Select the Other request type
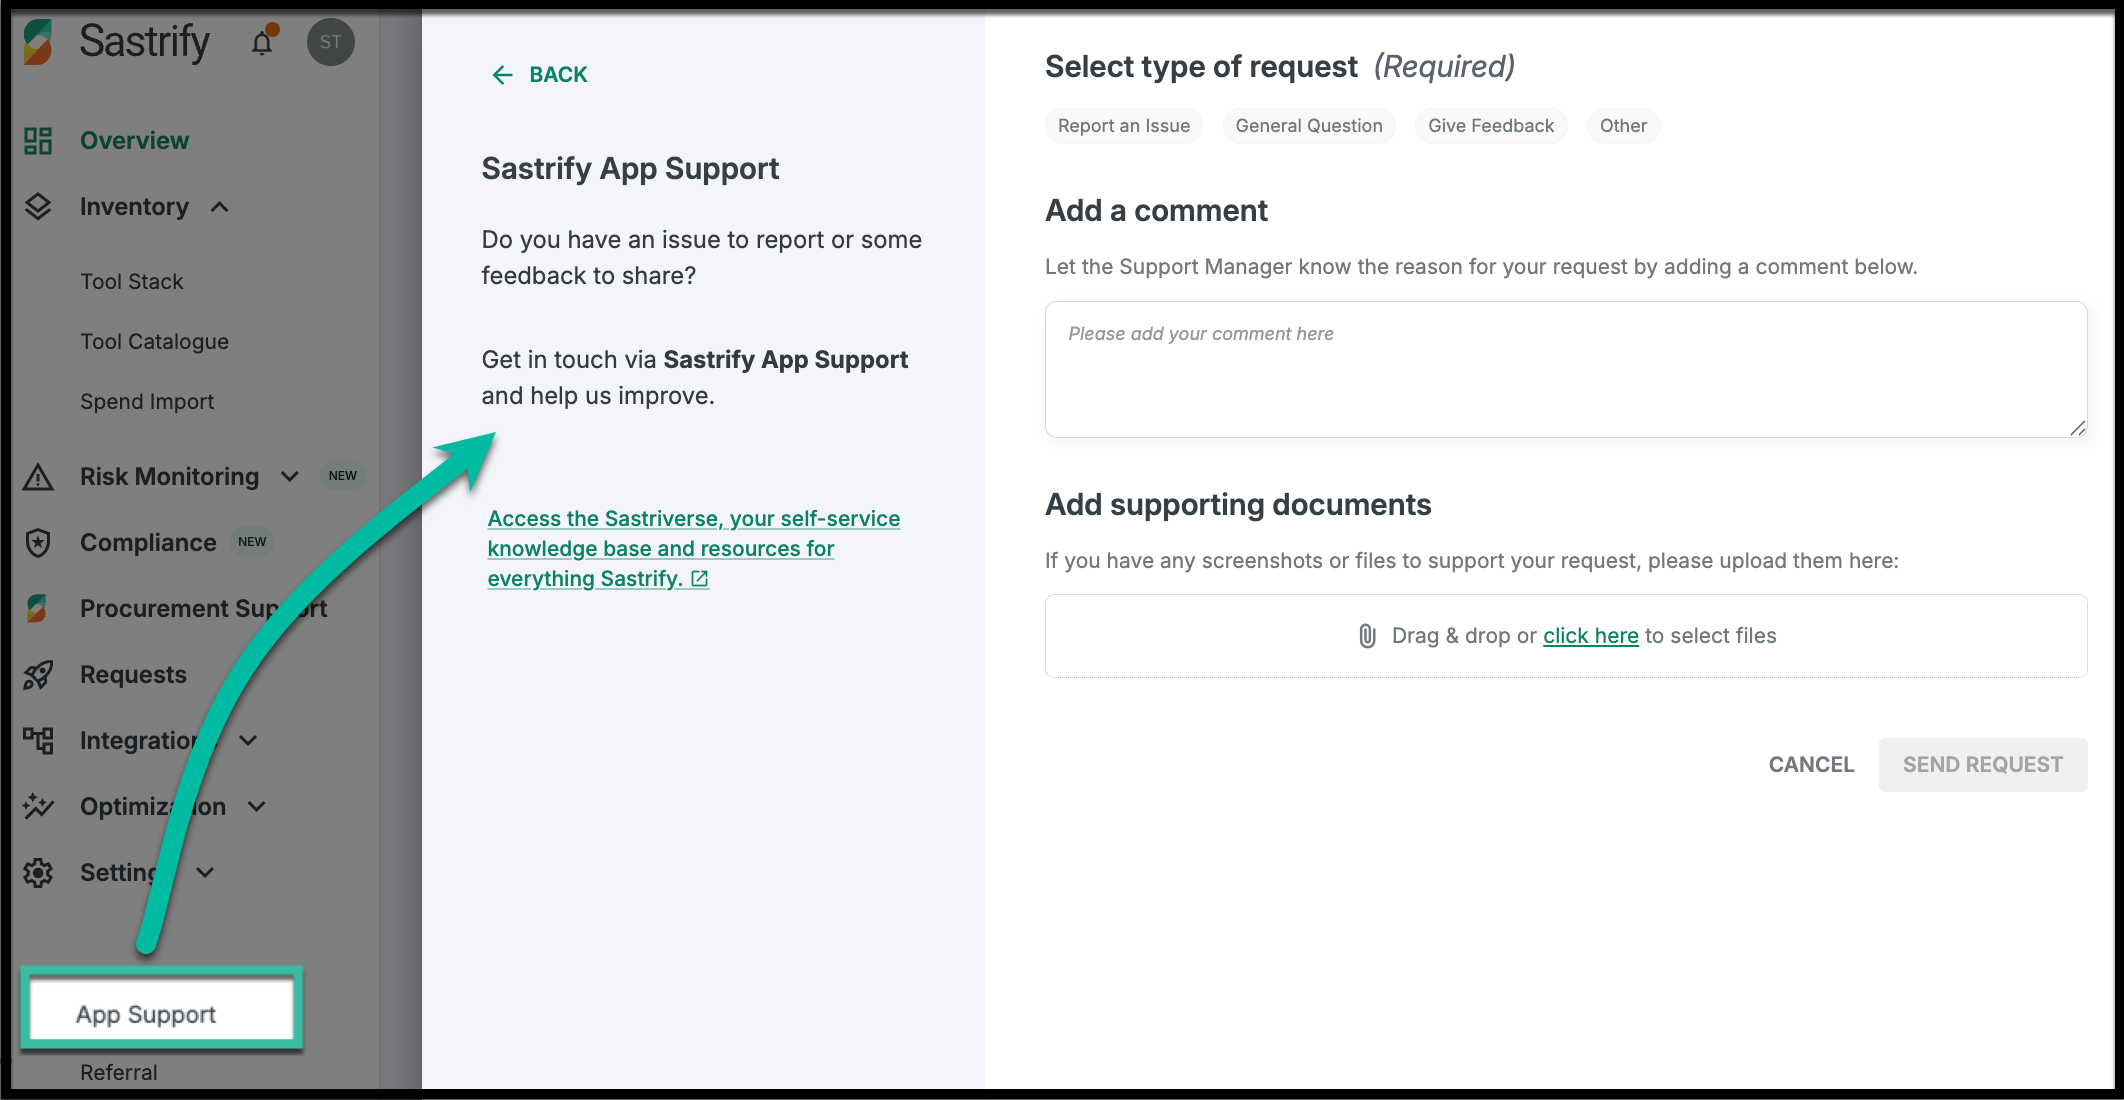 pyautogui.click(x=1623, y=126)
